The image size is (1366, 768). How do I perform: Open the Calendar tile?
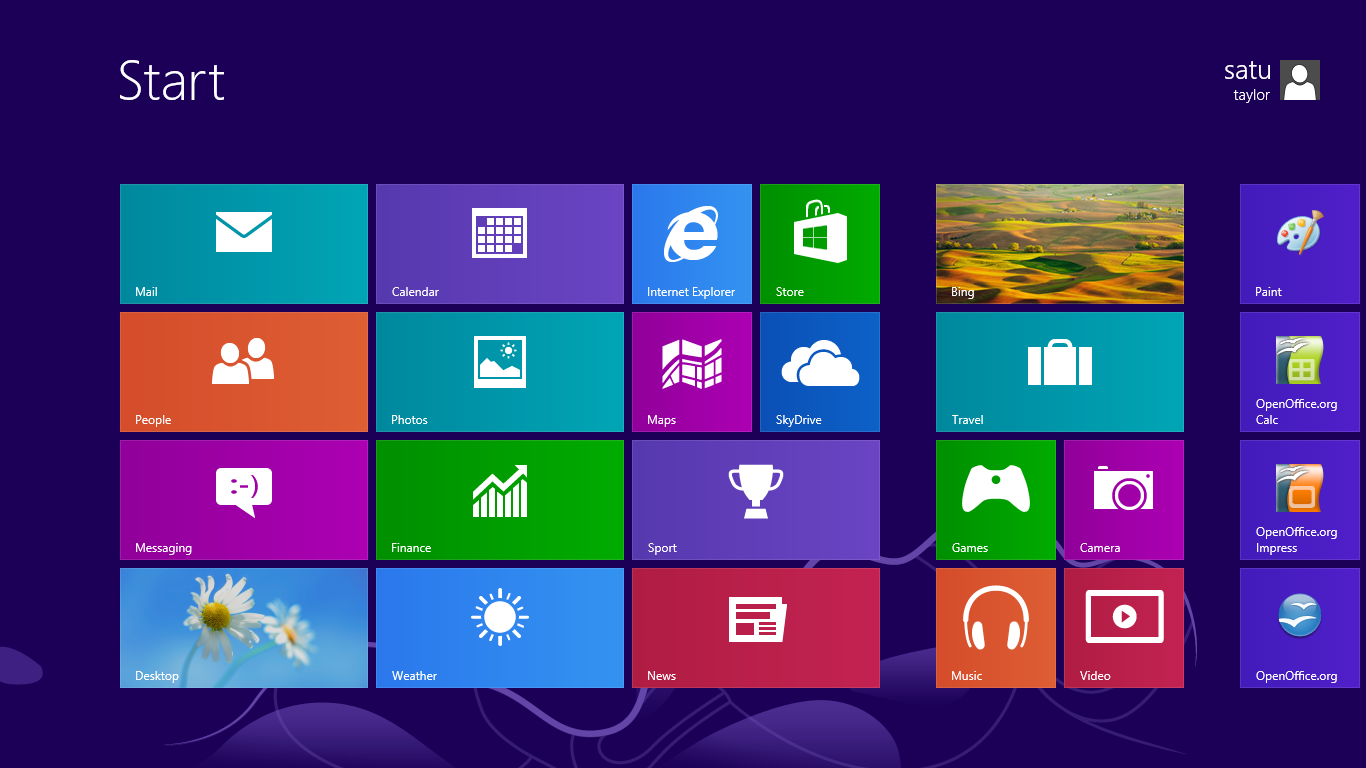[x=500, y=244]
